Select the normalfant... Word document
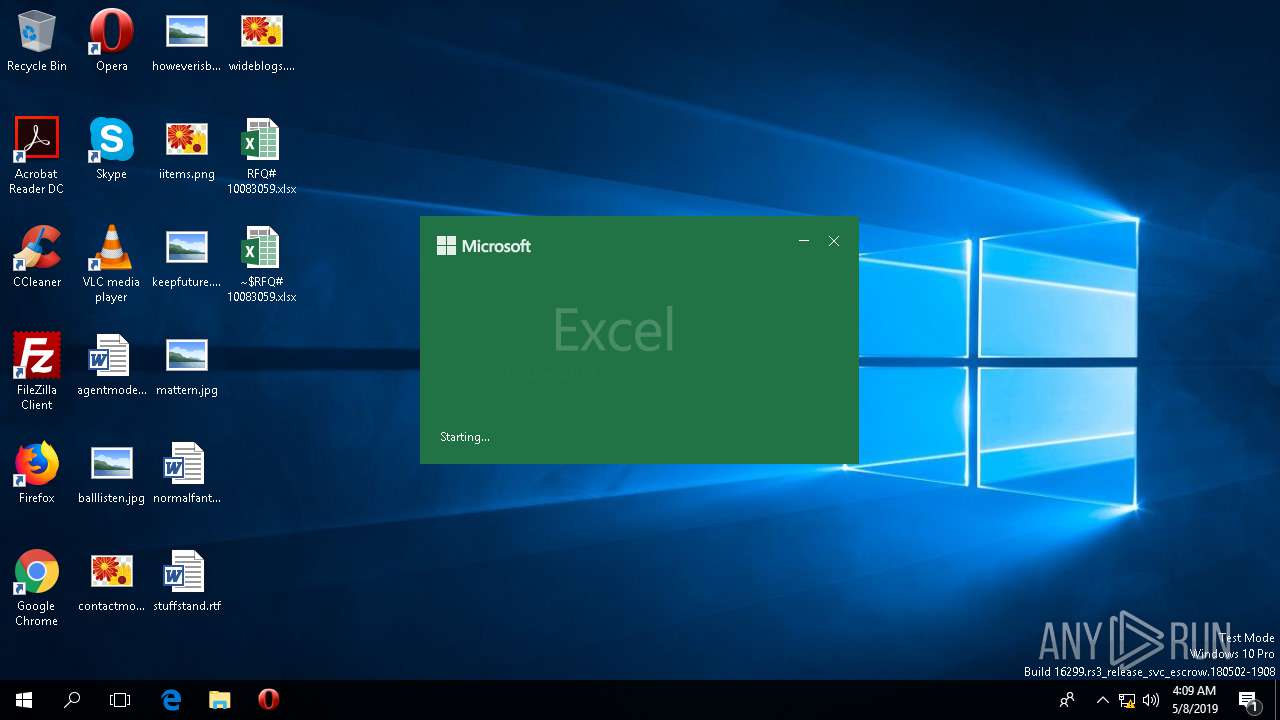The width and height of the screenshot is (1280, 720). (186, 473)
